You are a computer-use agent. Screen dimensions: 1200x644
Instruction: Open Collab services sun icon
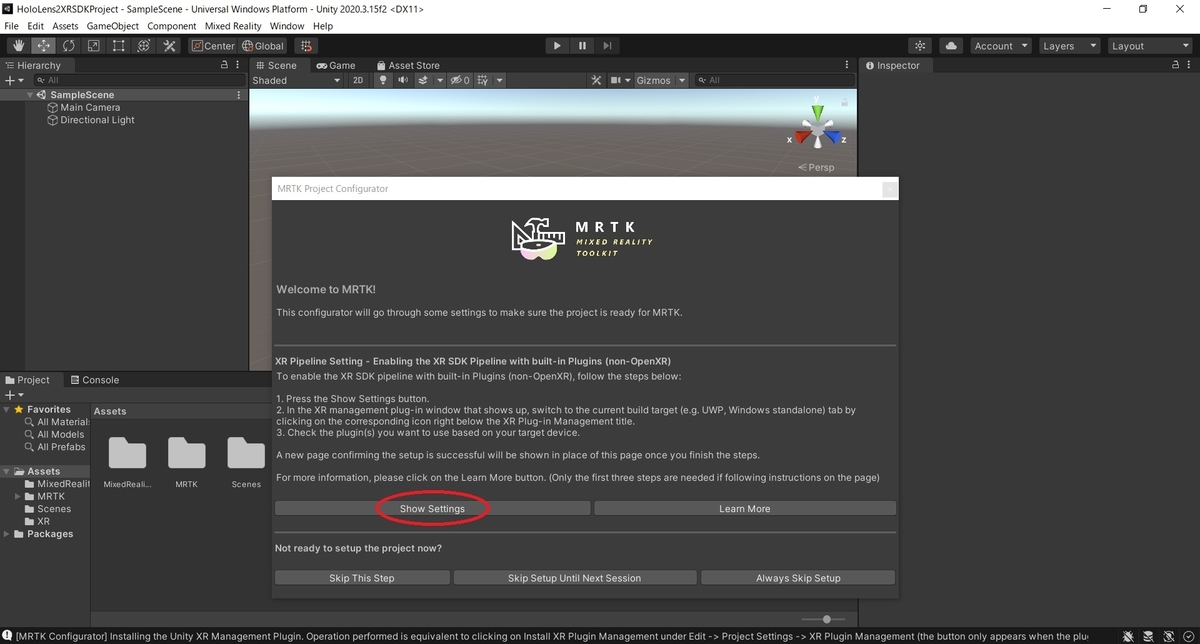[921, 45]
